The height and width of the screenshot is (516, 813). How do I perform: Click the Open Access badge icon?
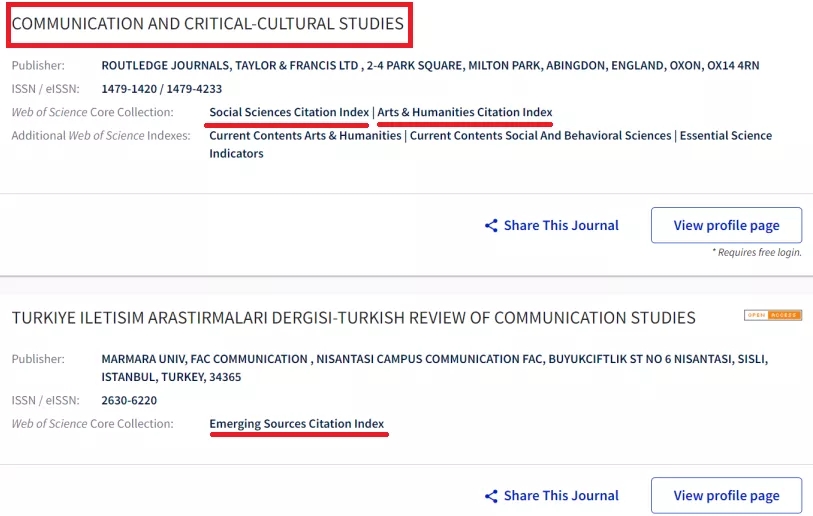tap(773, 315)
